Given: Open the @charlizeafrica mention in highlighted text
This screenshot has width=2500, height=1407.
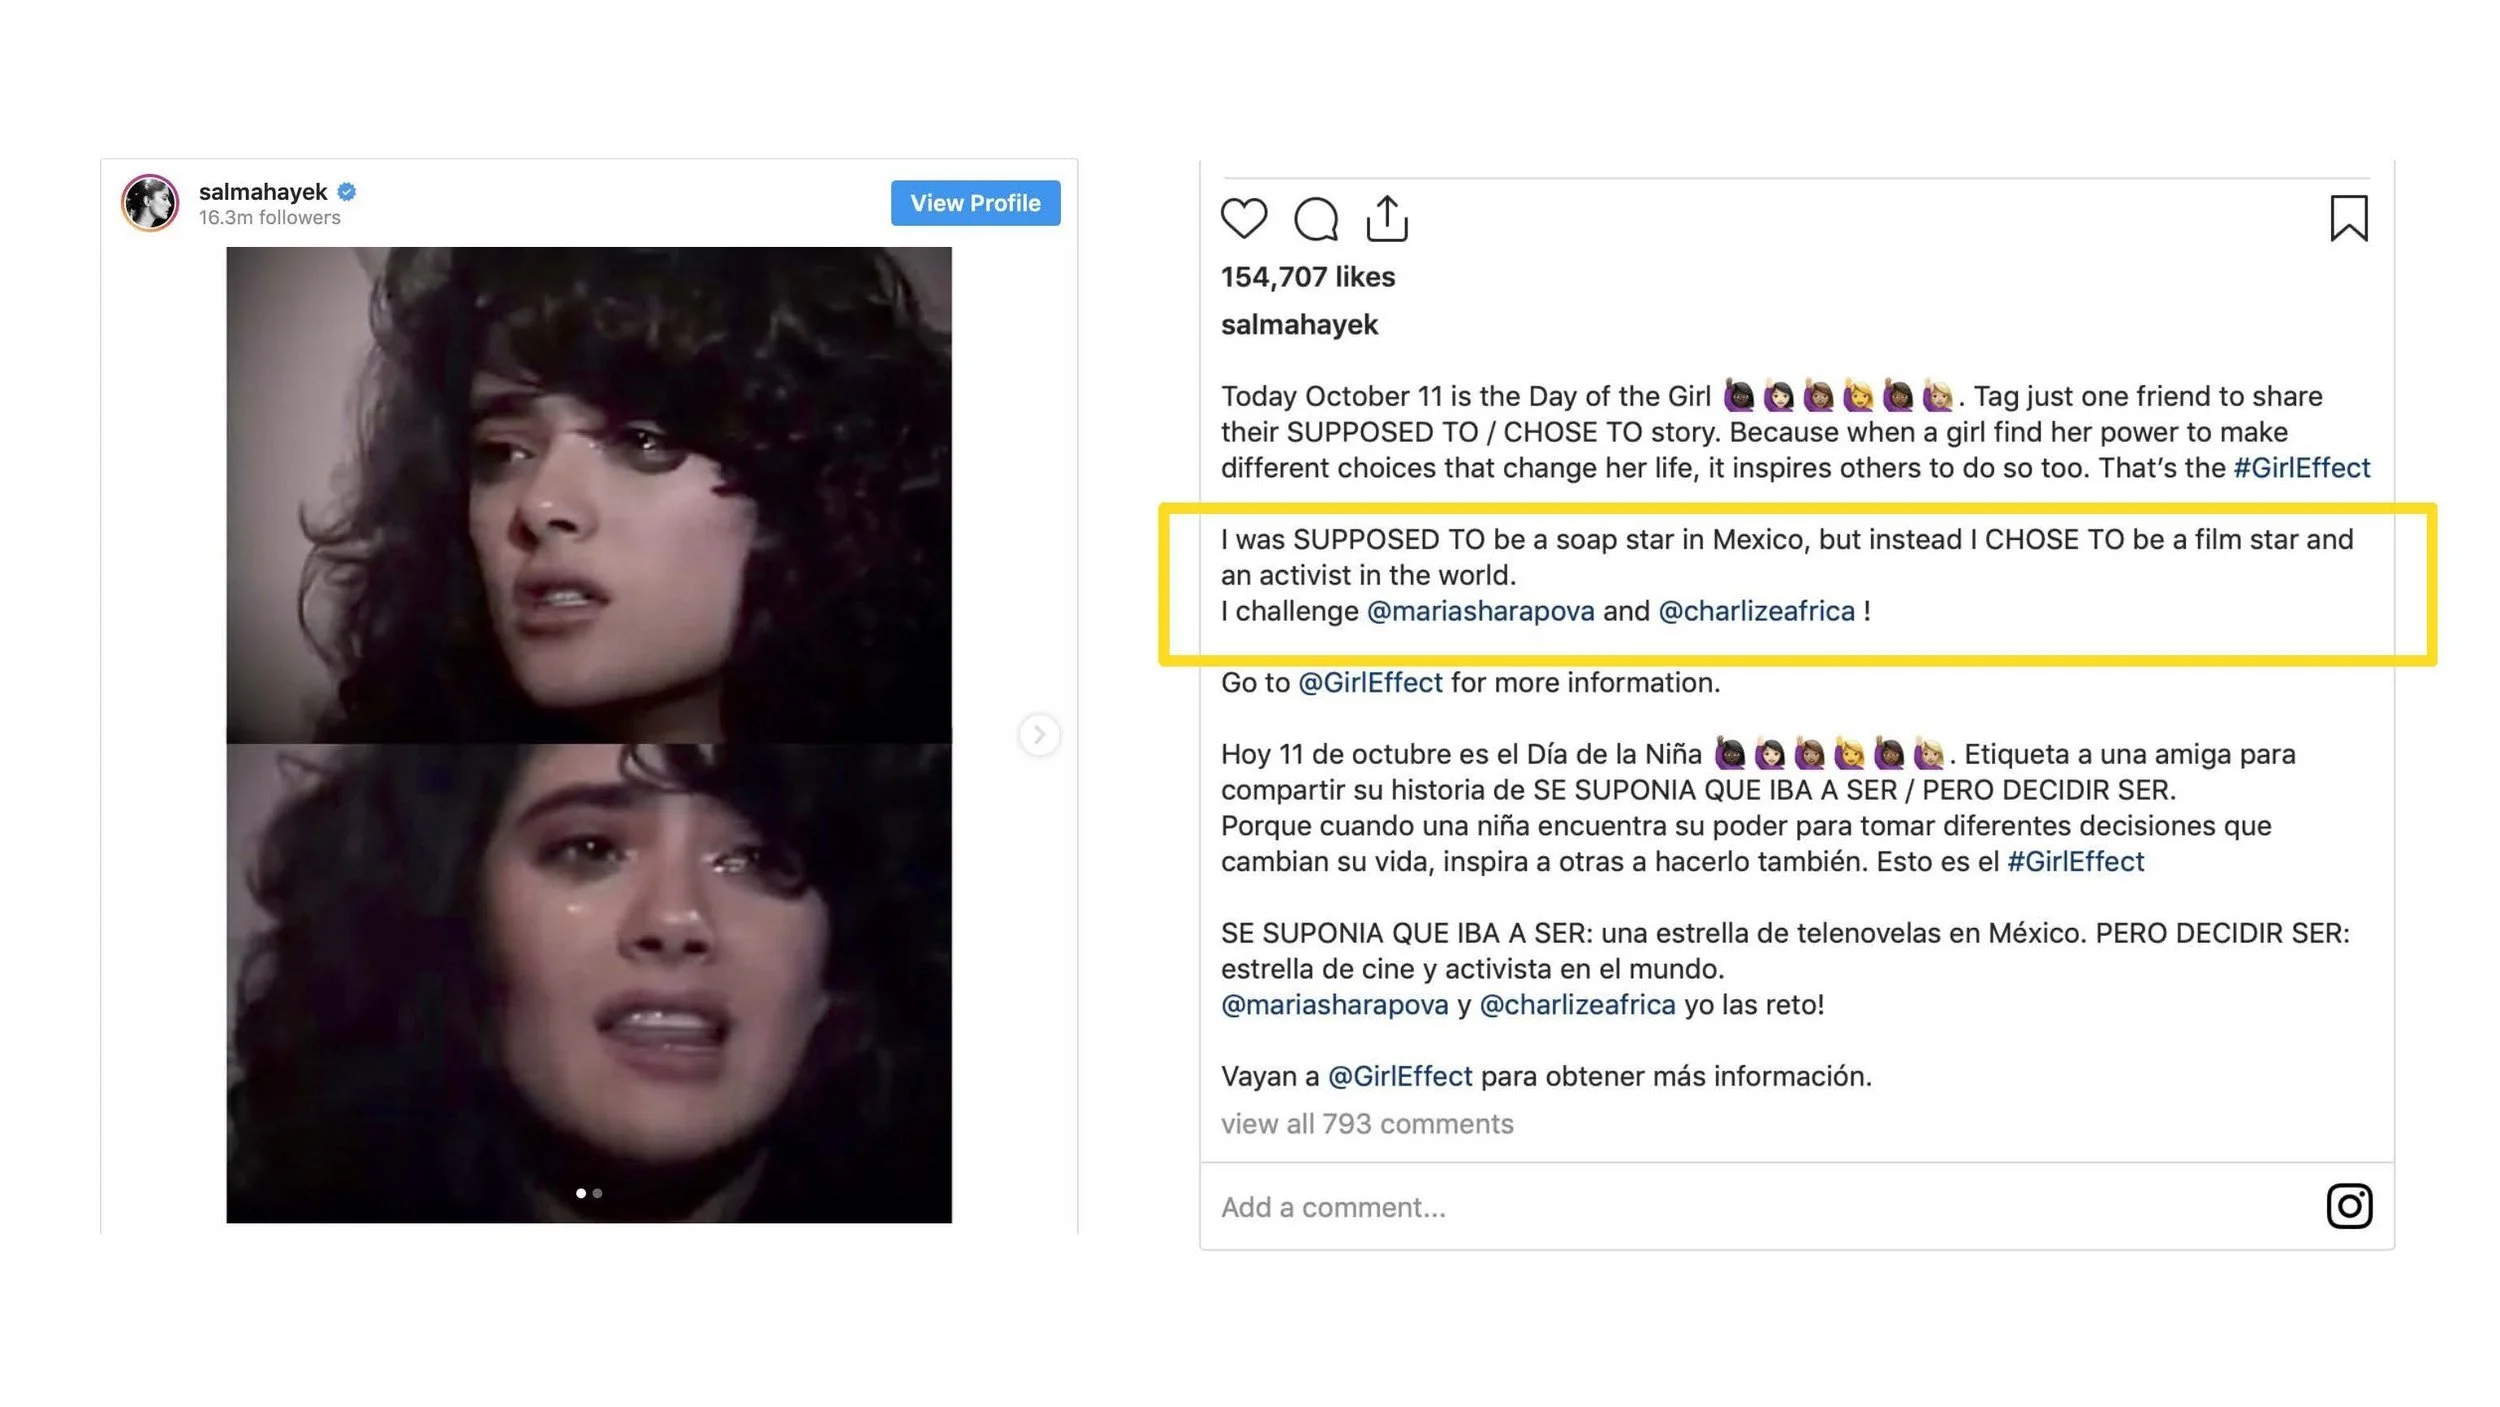Looking at the screenshot, I should pyautogui.click(x=1756, y=611).
